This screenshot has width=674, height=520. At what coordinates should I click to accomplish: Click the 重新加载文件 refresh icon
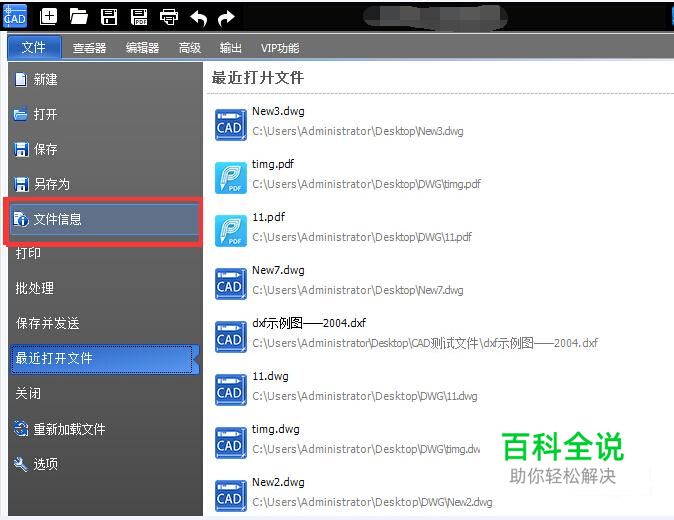pos(20,428)
